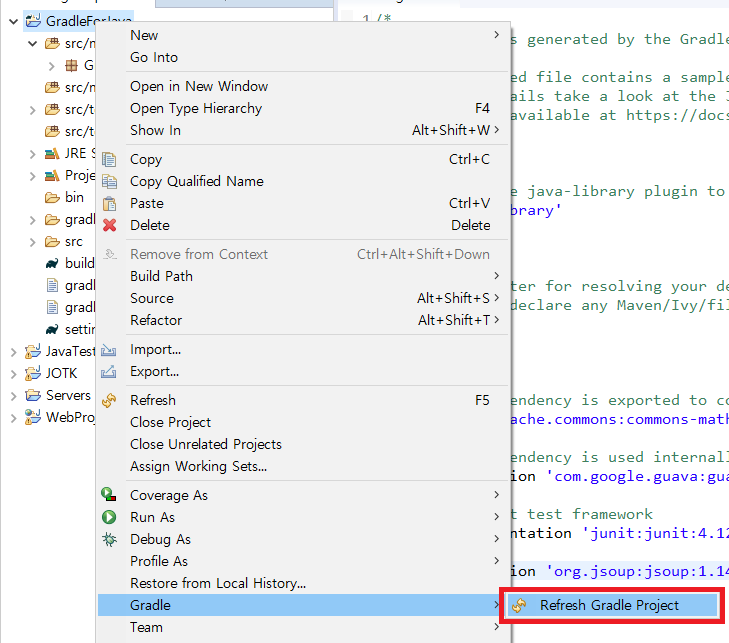
Task: Choose Close Project
Action: [304, 422]
